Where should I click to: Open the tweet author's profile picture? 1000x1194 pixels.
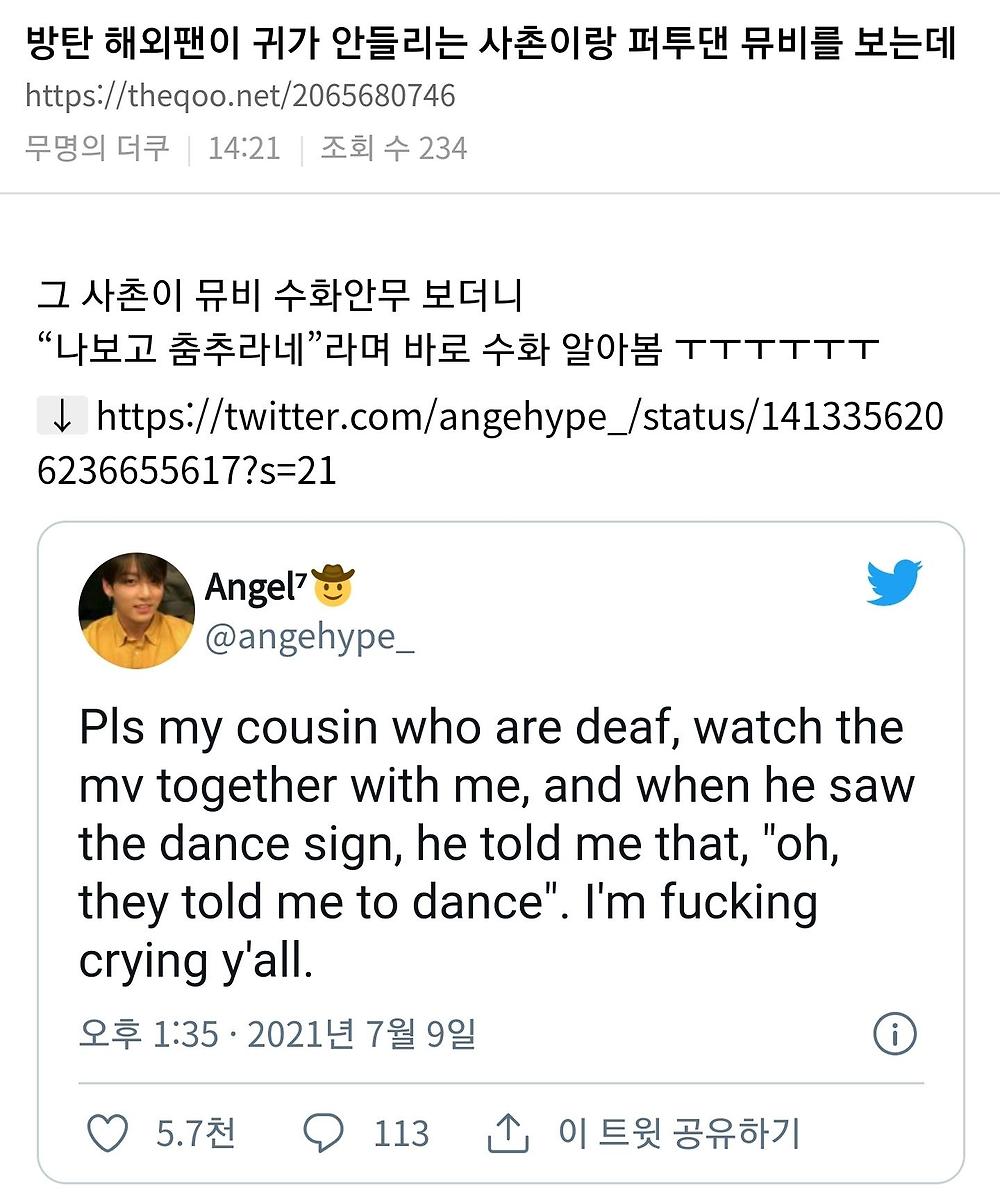pos(136,611)
